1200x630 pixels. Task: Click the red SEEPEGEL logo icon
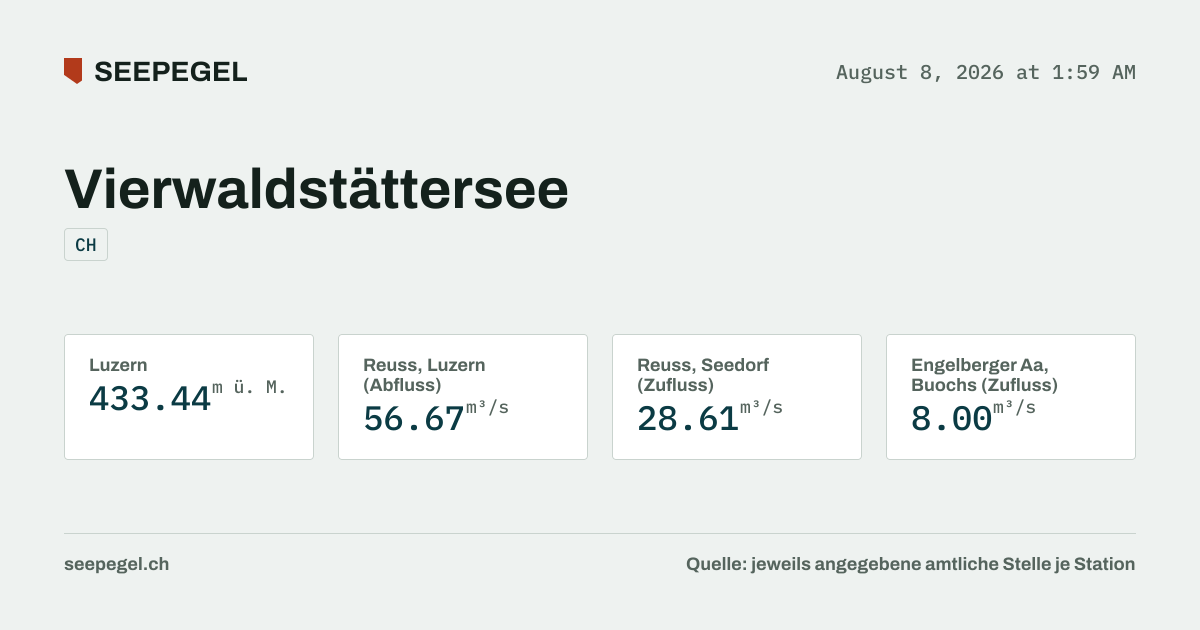pos(73,71)
